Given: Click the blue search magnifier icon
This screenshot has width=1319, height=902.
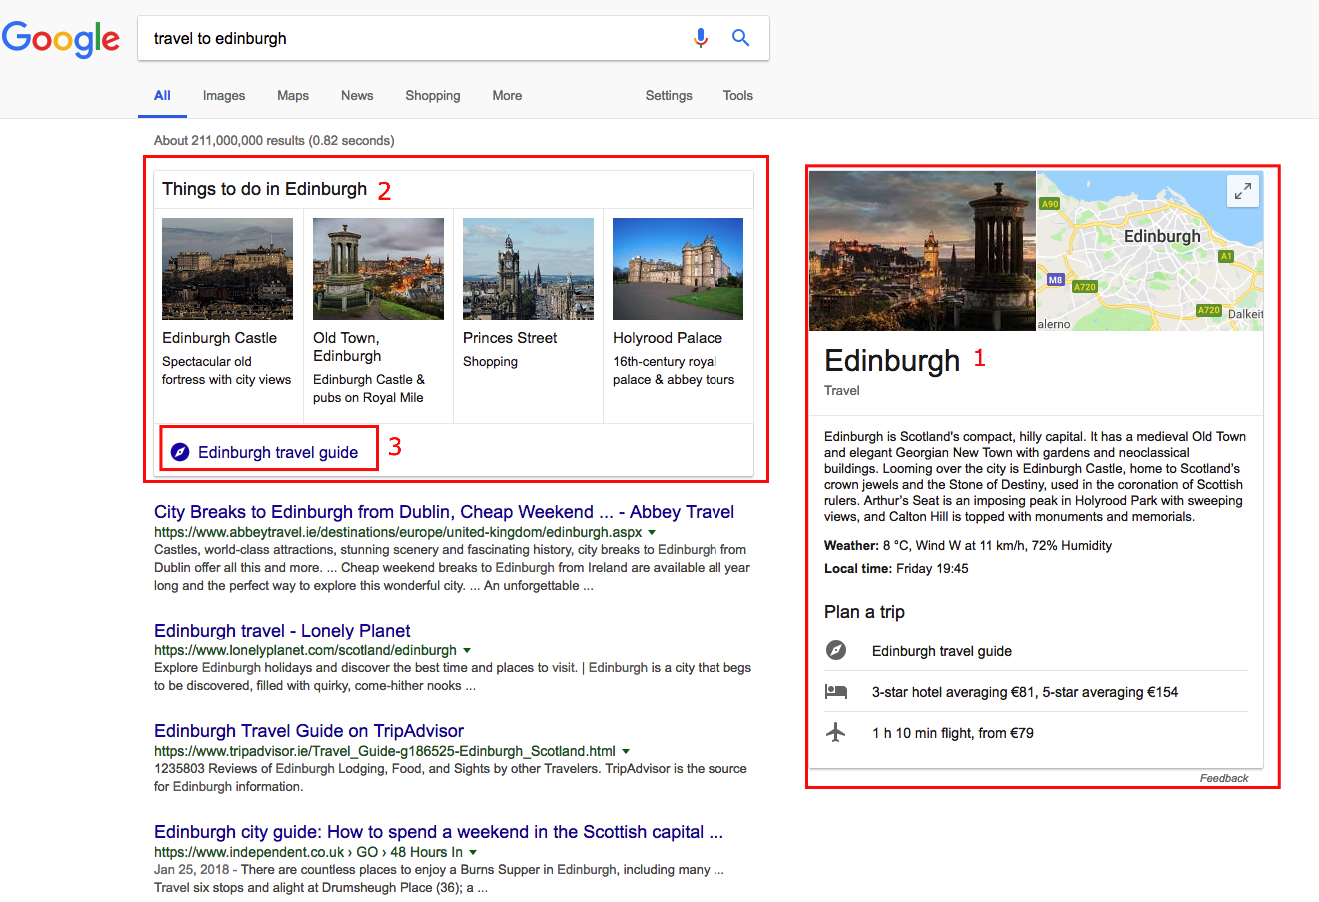Looking at the screenshot, I should (x=741, y=38).
